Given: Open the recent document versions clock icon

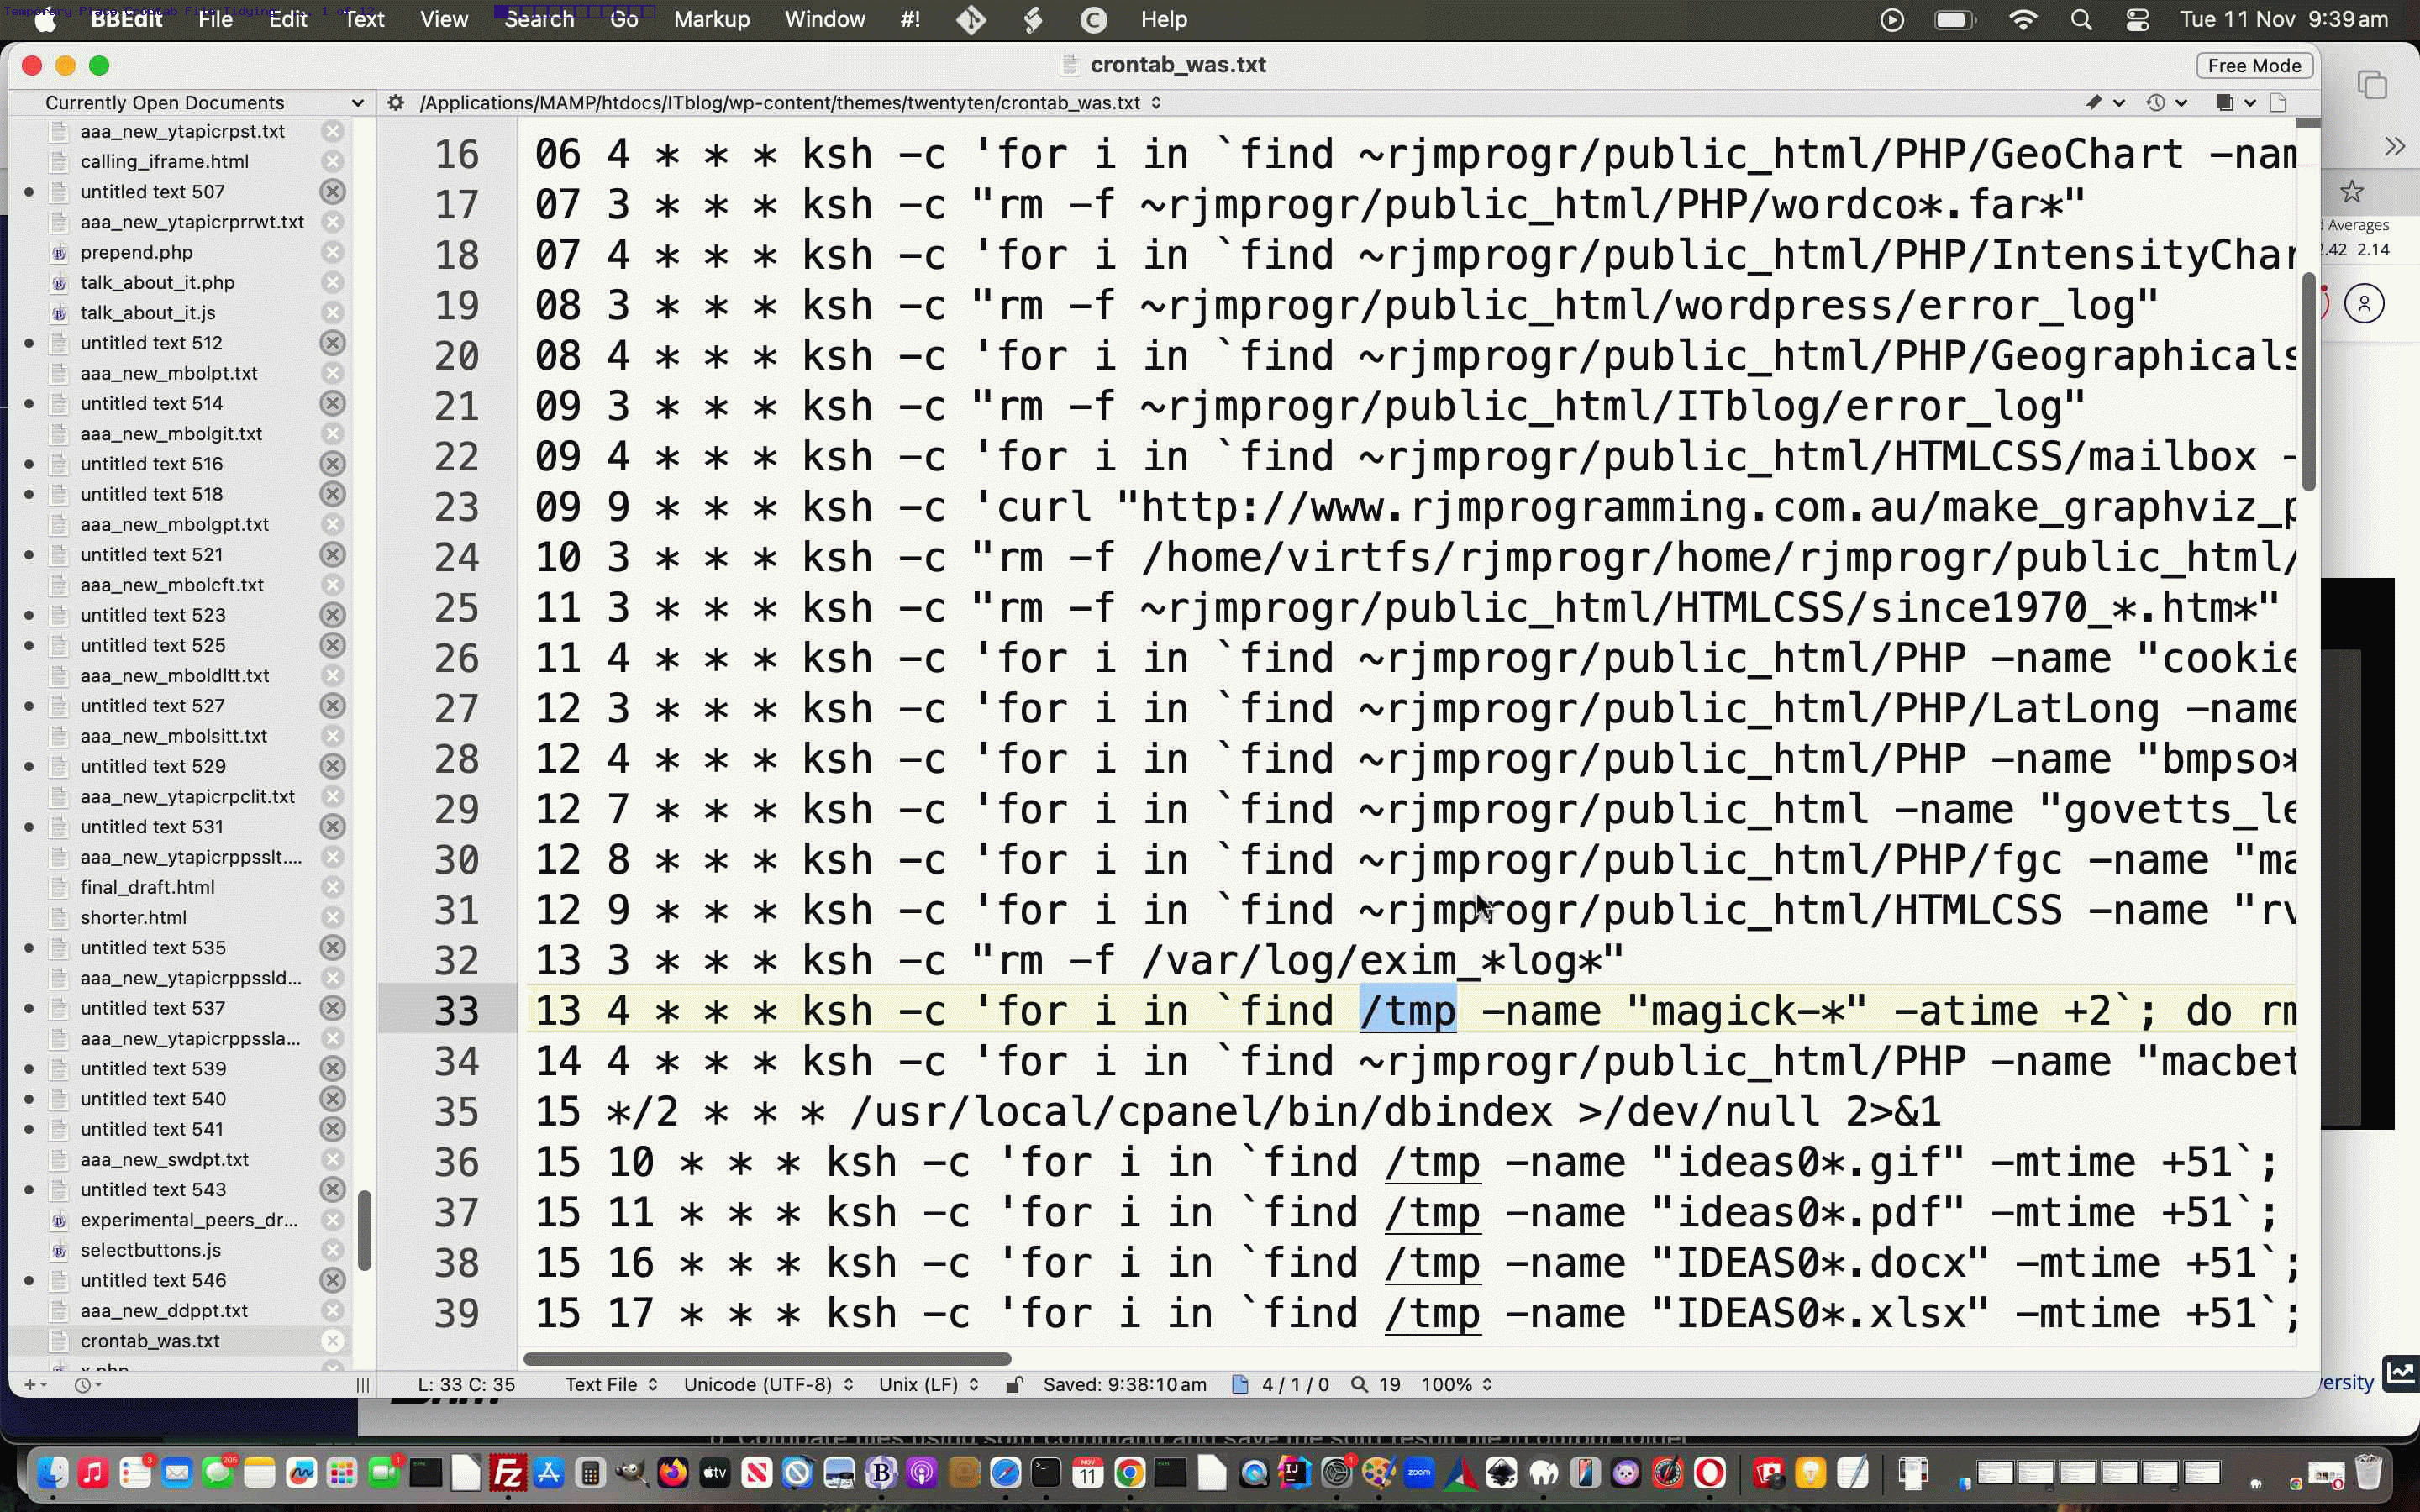Looking at the screenshot, I should [2156, 103].
